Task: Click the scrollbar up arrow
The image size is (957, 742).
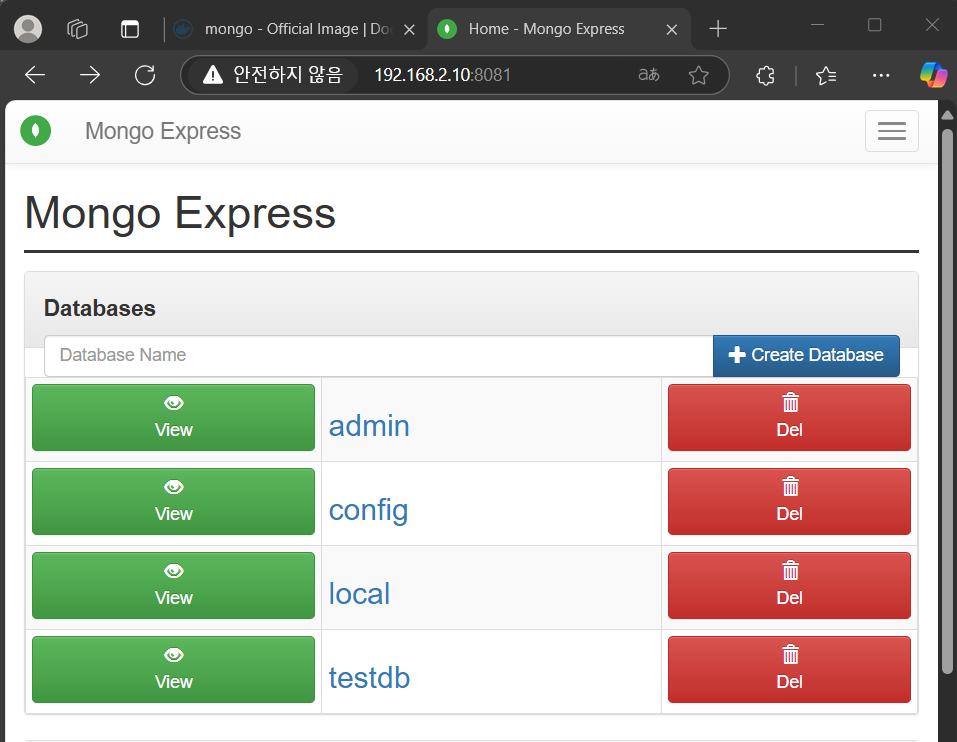Action: [947, 115]
